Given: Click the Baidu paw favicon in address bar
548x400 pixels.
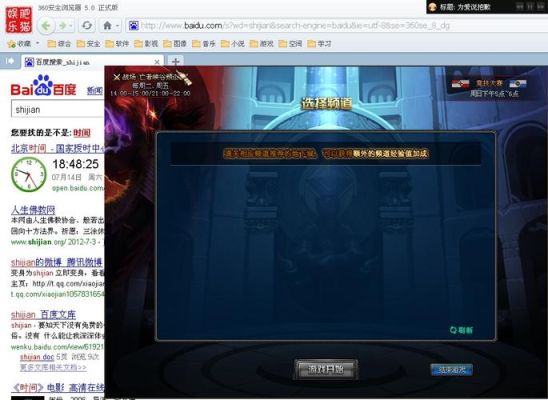Looking at the screenshot, I should (134, 26).
